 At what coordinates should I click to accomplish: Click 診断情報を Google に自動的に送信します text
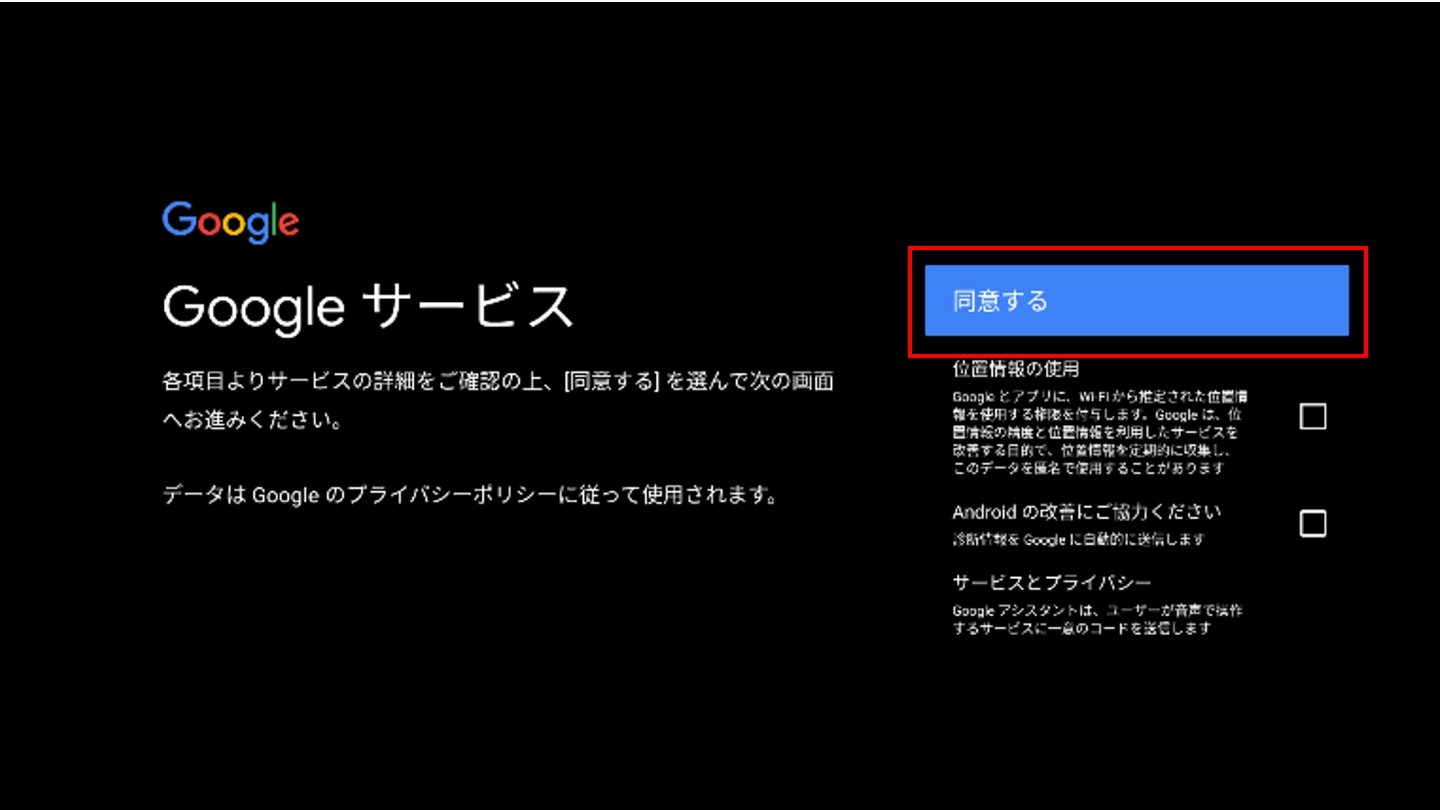tap(1078, 540)
